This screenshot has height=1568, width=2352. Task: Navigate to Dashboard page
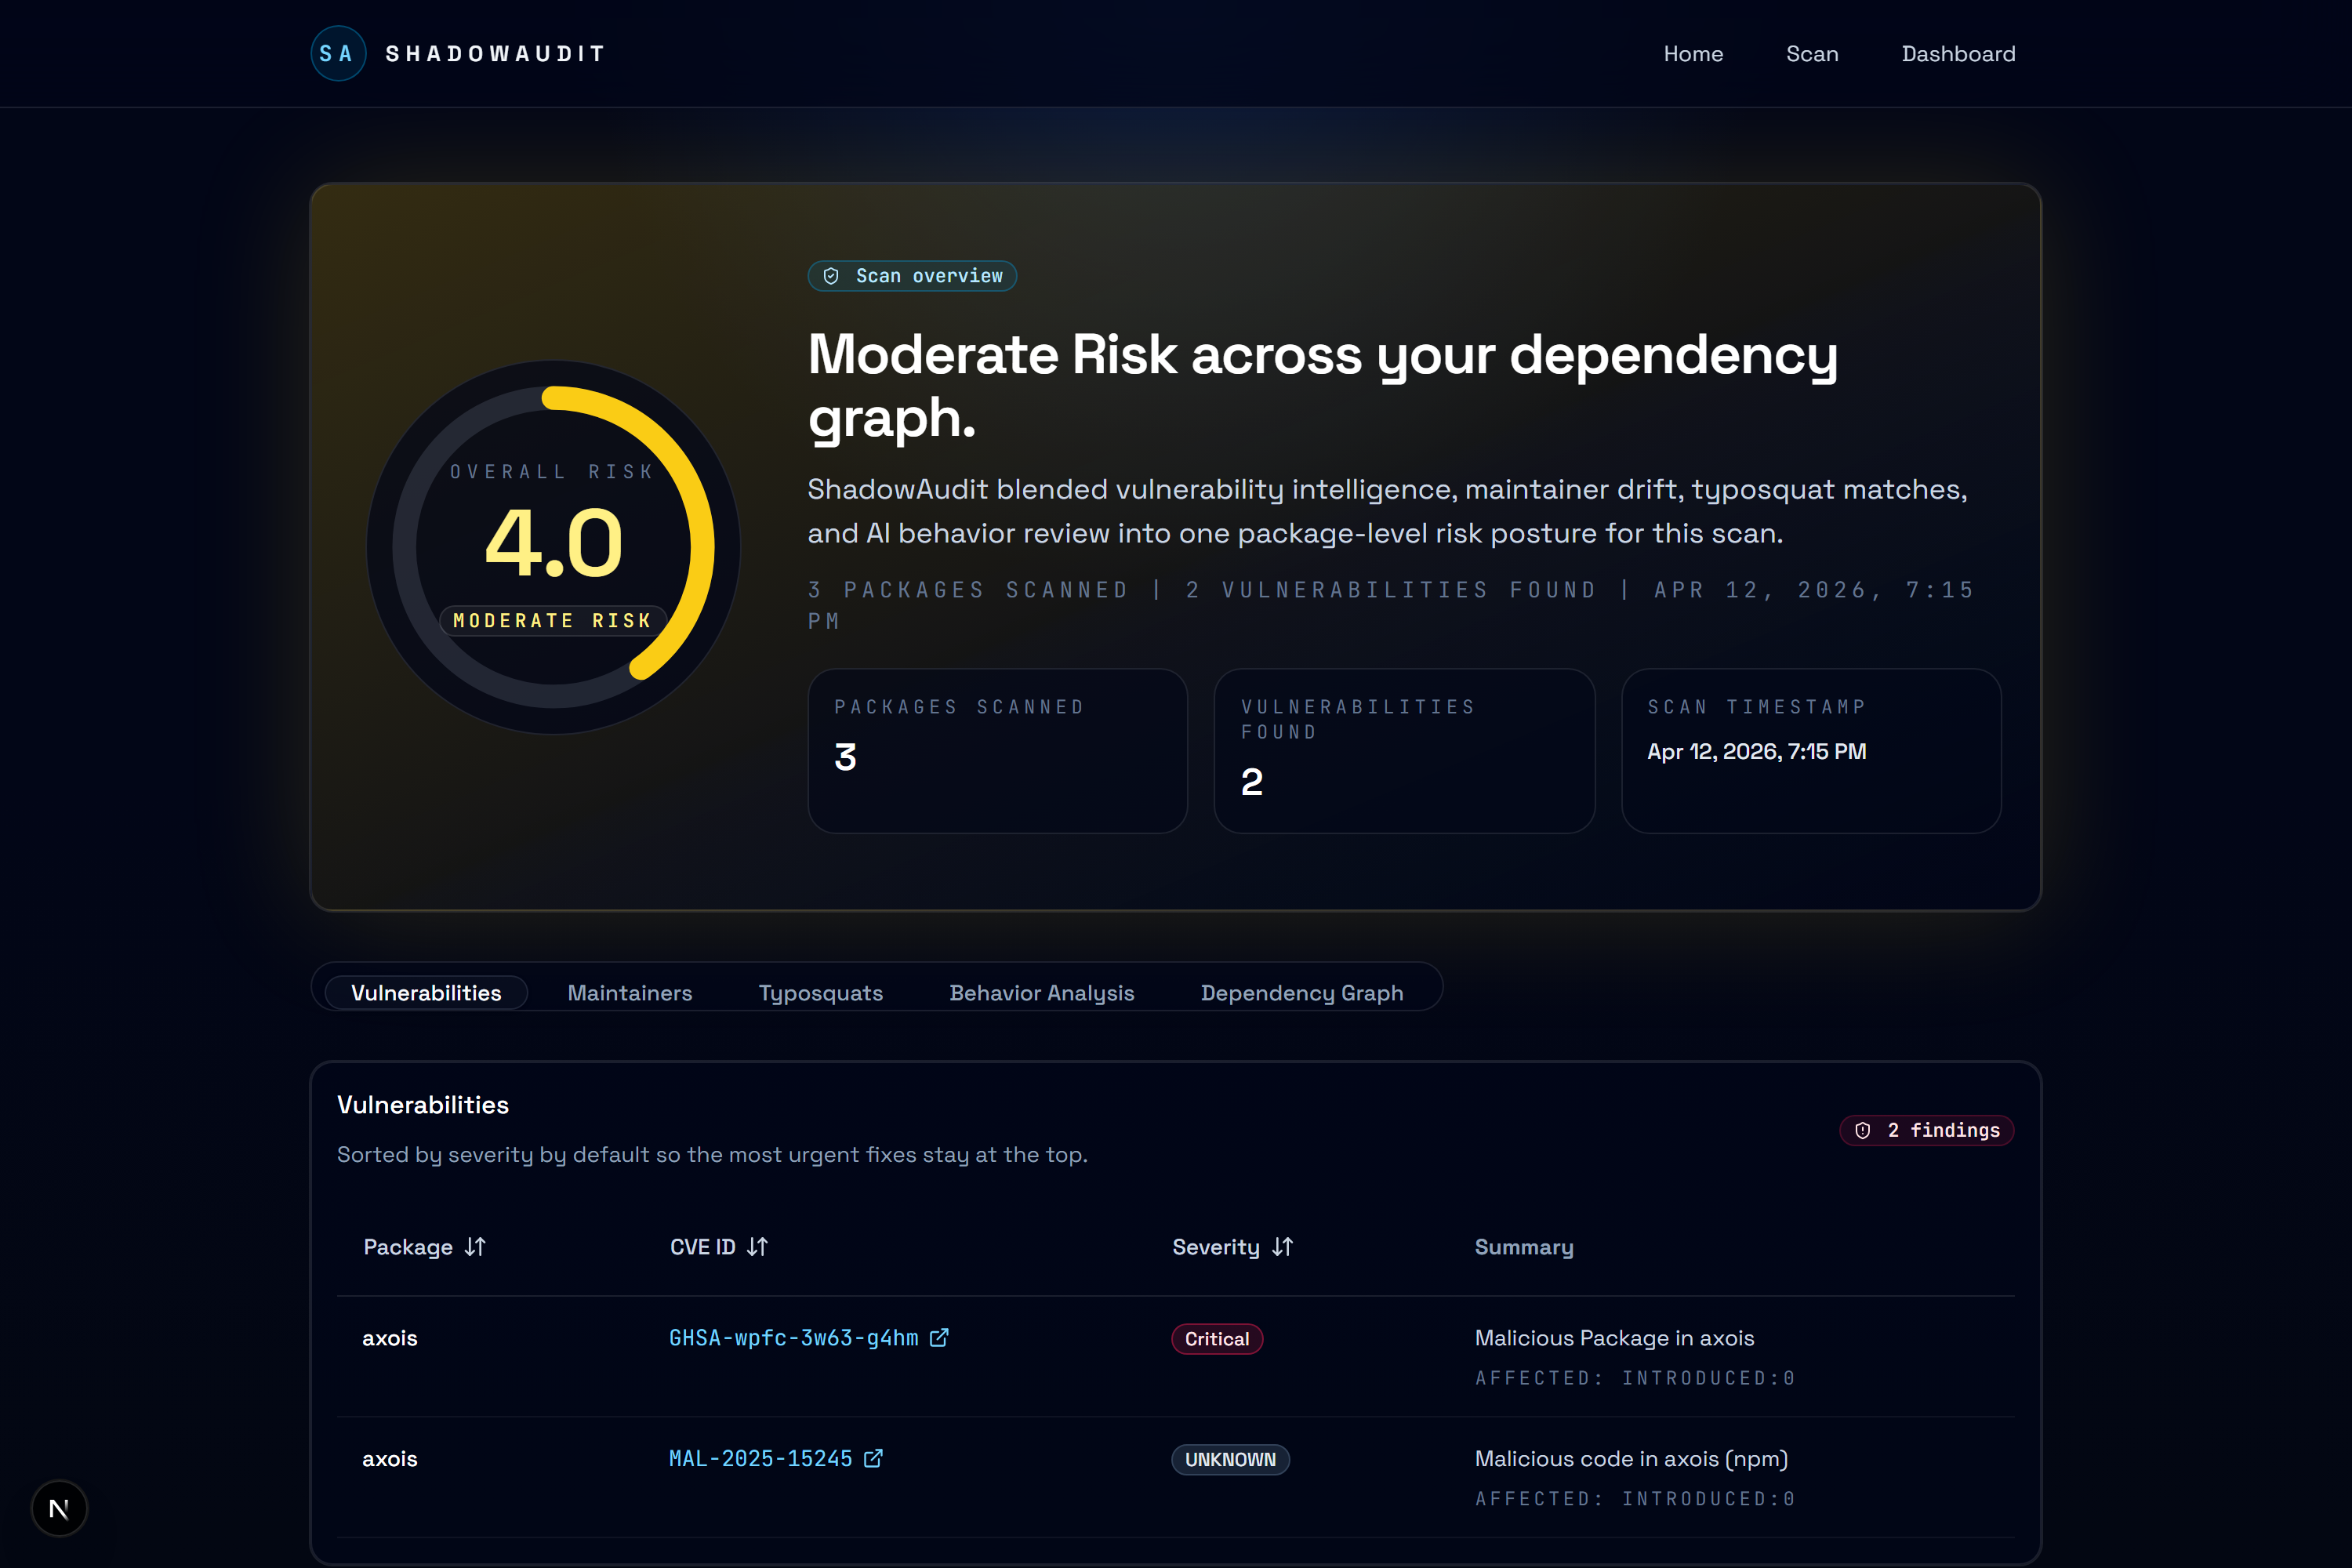point(1957,54)
